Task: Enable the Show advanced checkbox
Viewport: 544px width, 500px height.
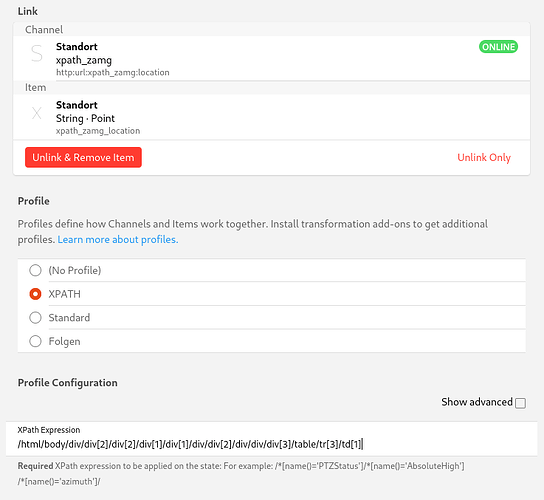Action: point(520,403)
